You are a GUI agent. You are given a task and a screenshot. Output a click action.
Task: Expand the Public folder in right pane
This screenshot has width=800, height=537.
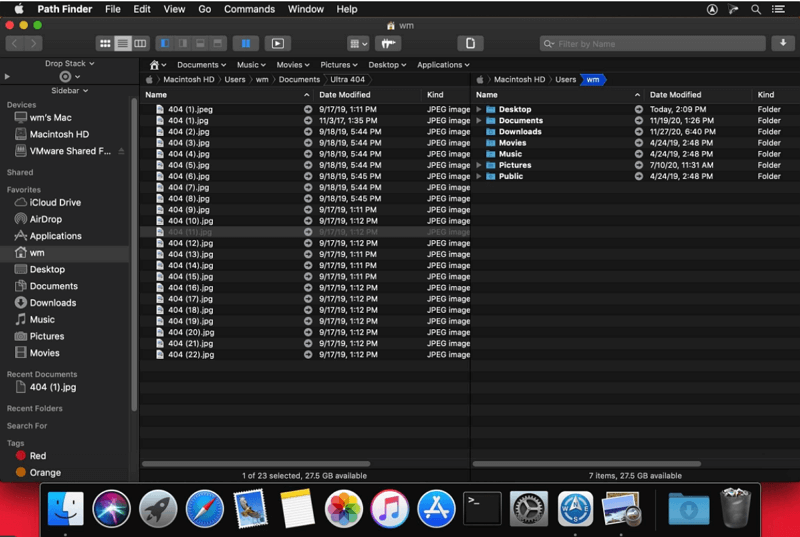pos(479,176)
